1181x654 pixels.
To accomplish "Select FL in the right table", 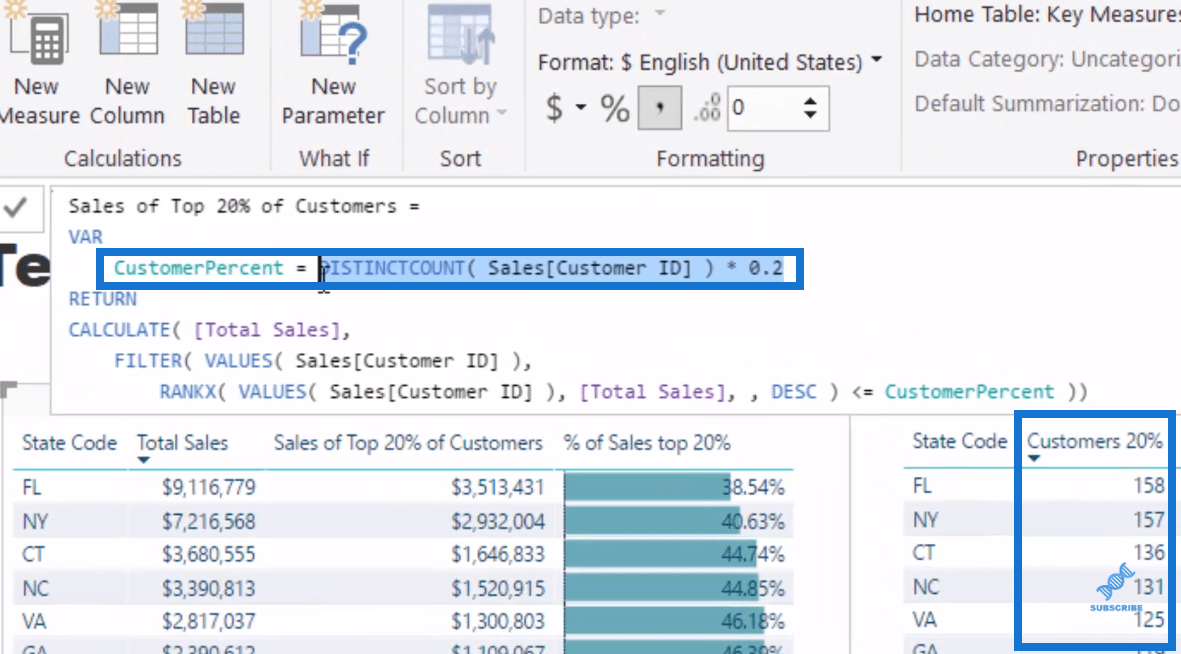I will coord(922,486).
